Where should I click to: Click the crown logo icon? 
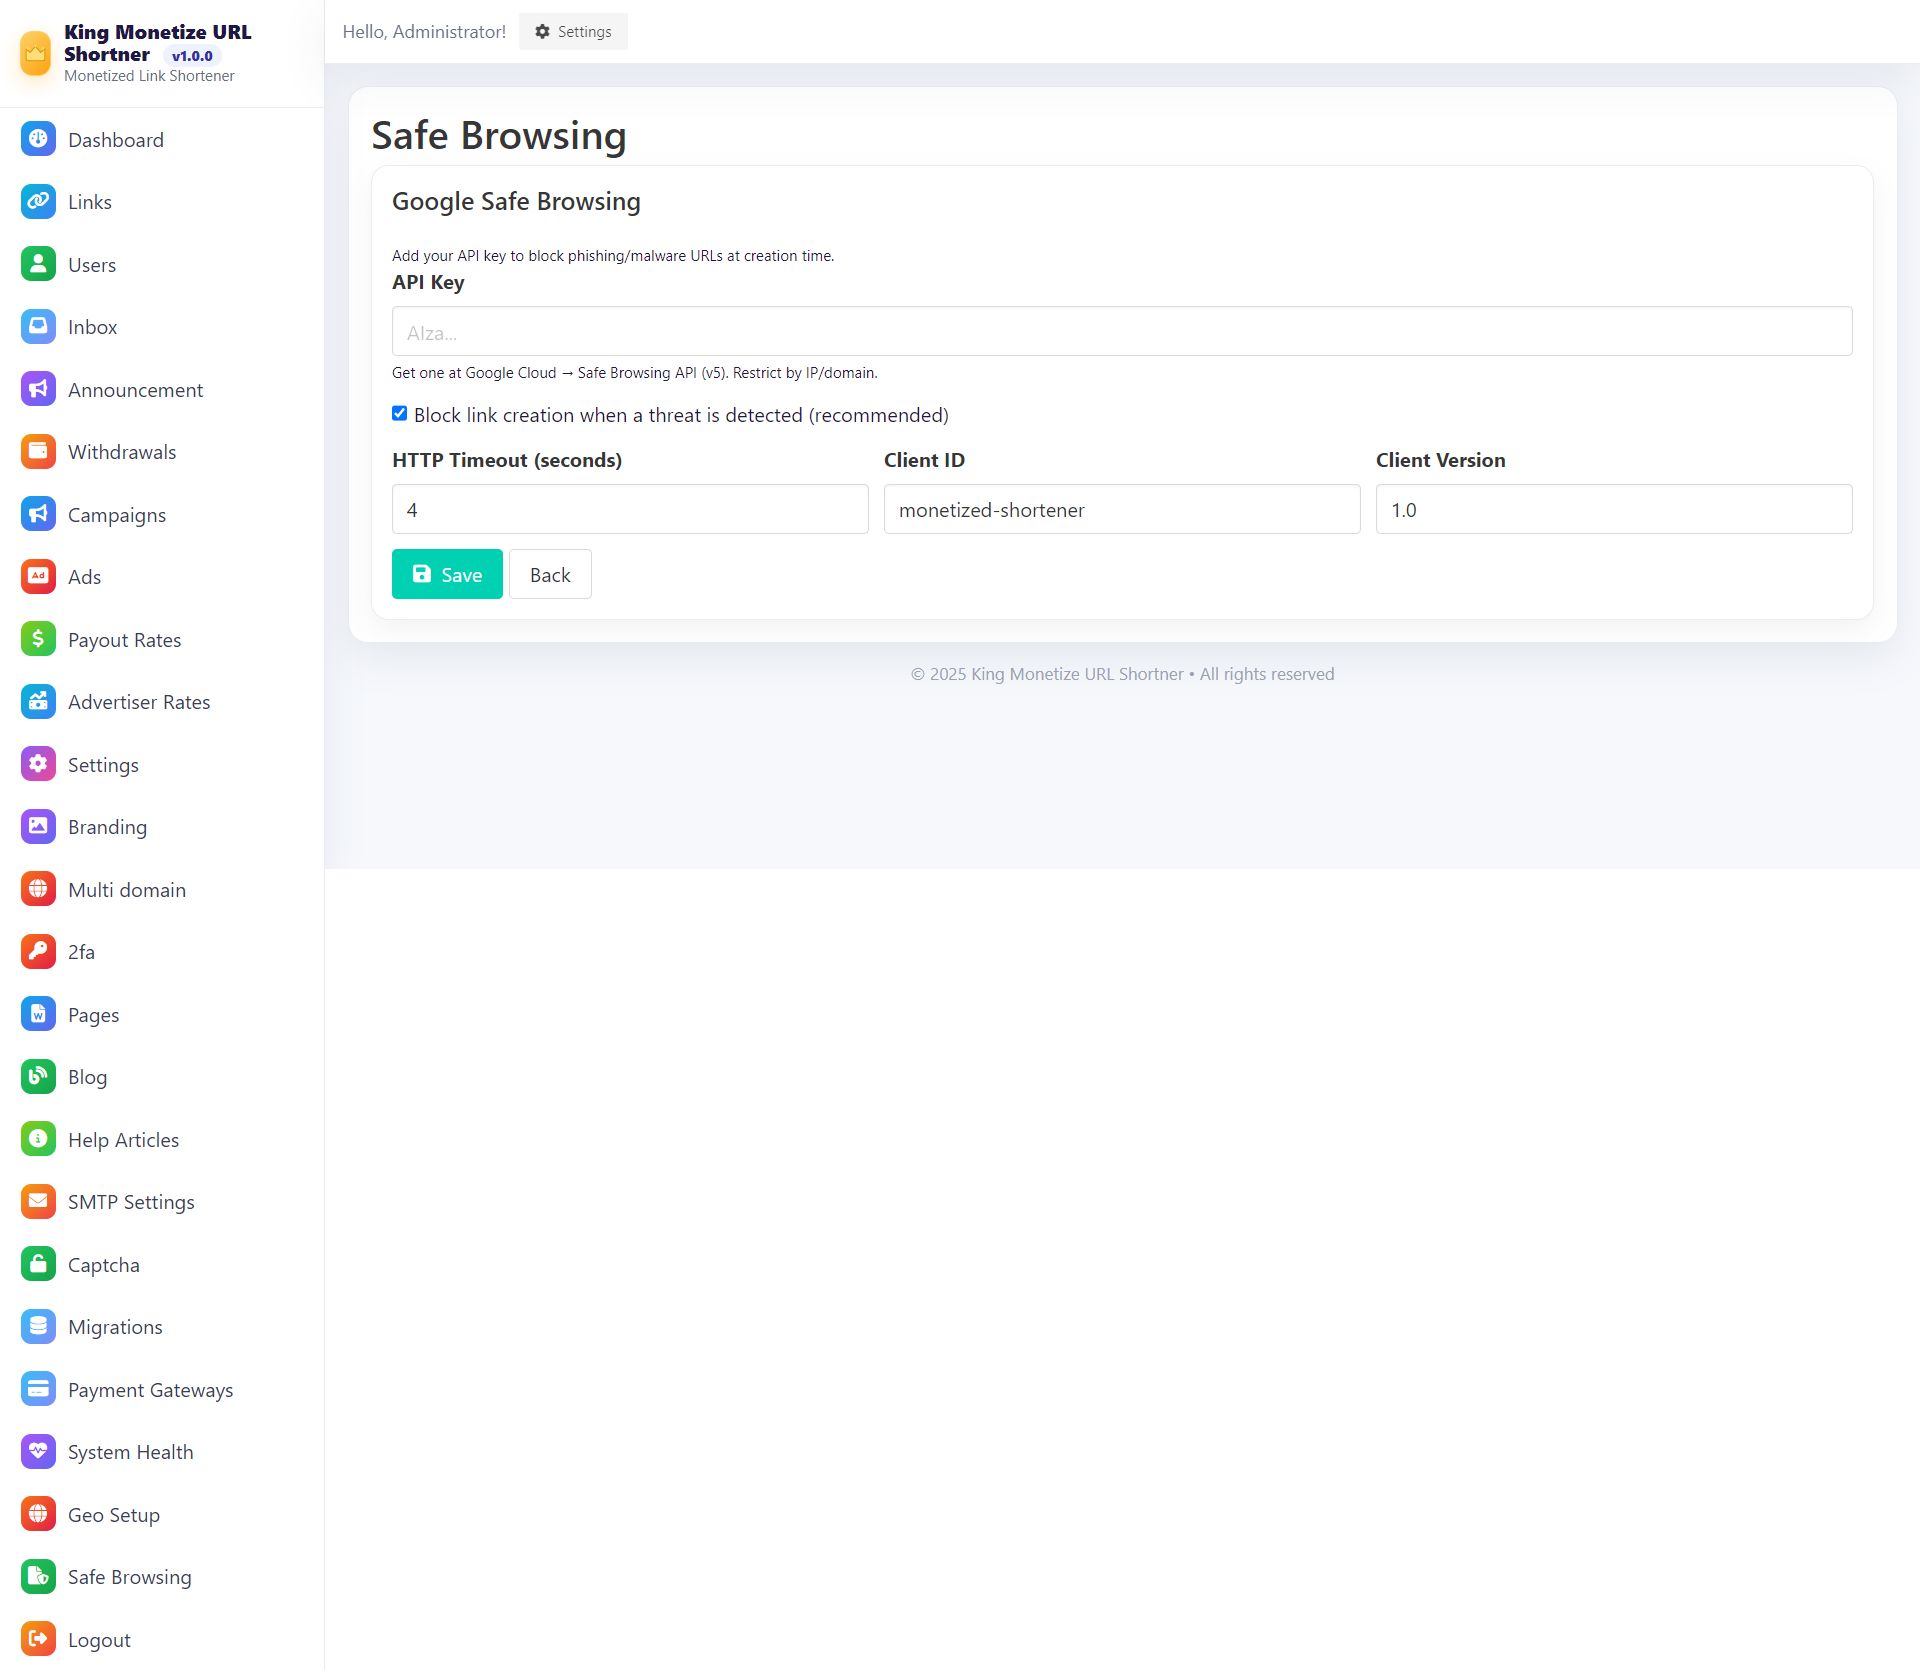point(36,53)
